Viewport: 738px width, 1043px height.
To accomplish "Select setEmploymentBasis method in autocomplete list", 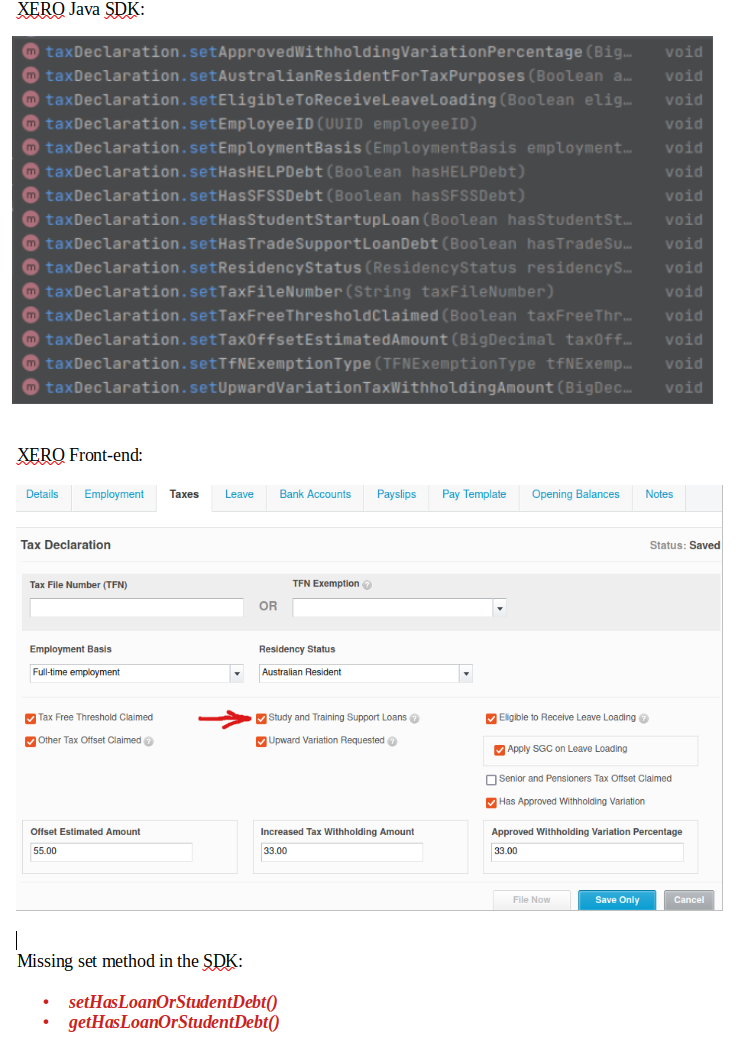I will [362, 148].
